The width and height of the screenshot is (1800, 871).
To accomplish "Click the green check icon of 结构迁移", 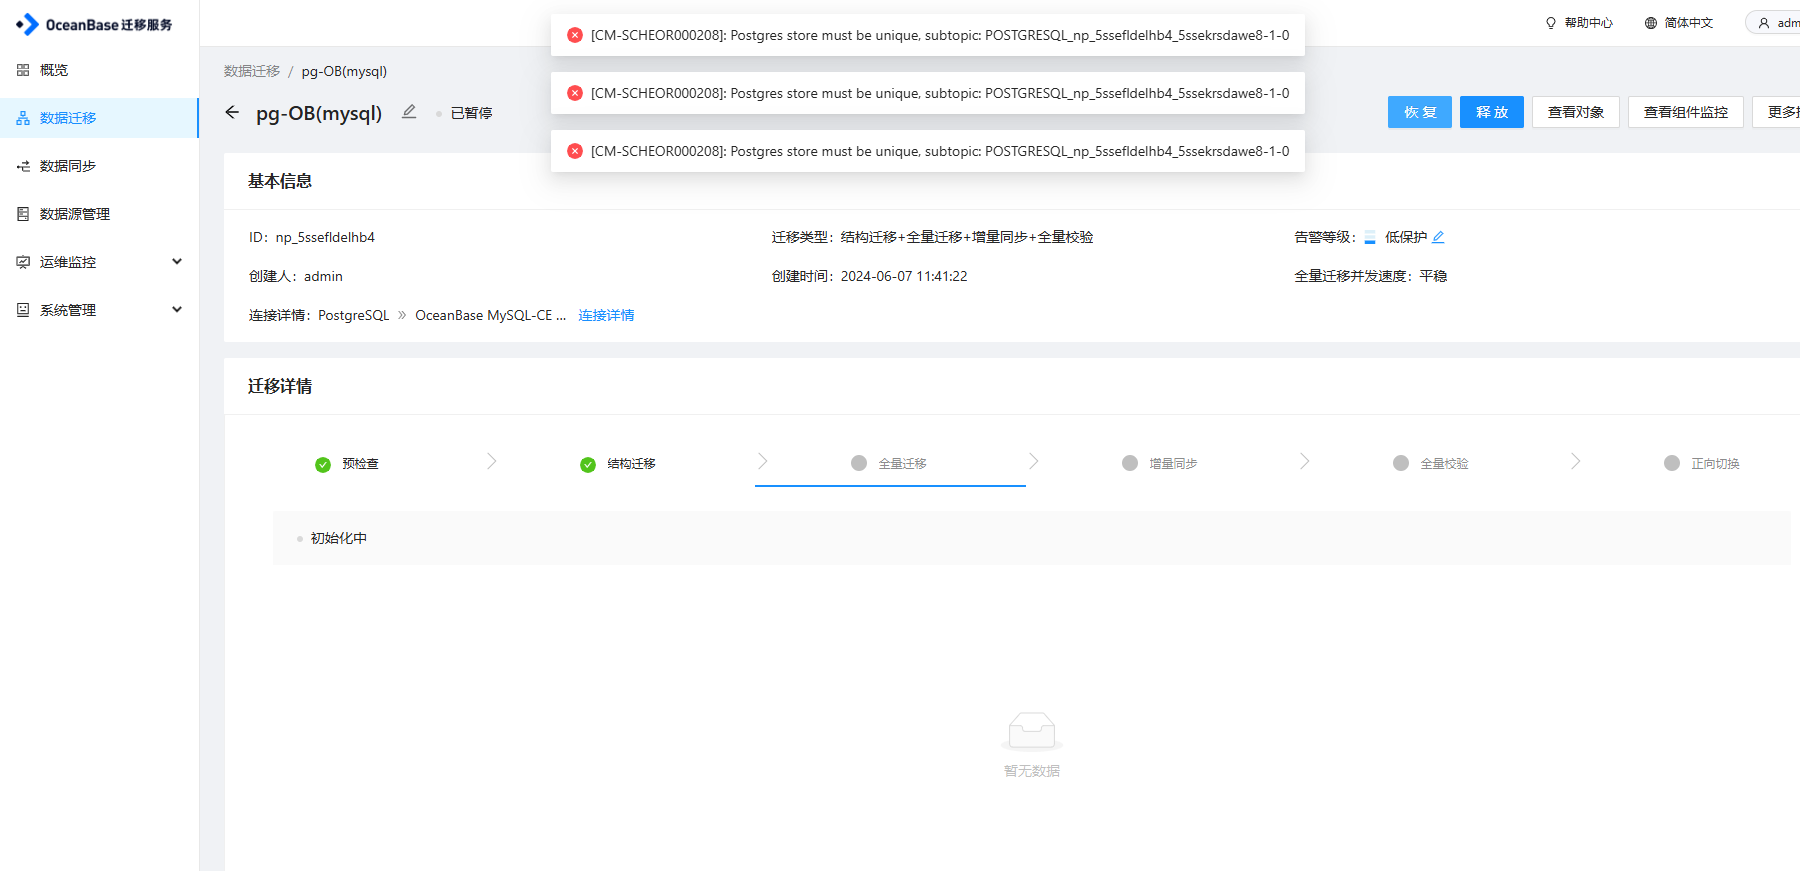I will tap(588, 465).
